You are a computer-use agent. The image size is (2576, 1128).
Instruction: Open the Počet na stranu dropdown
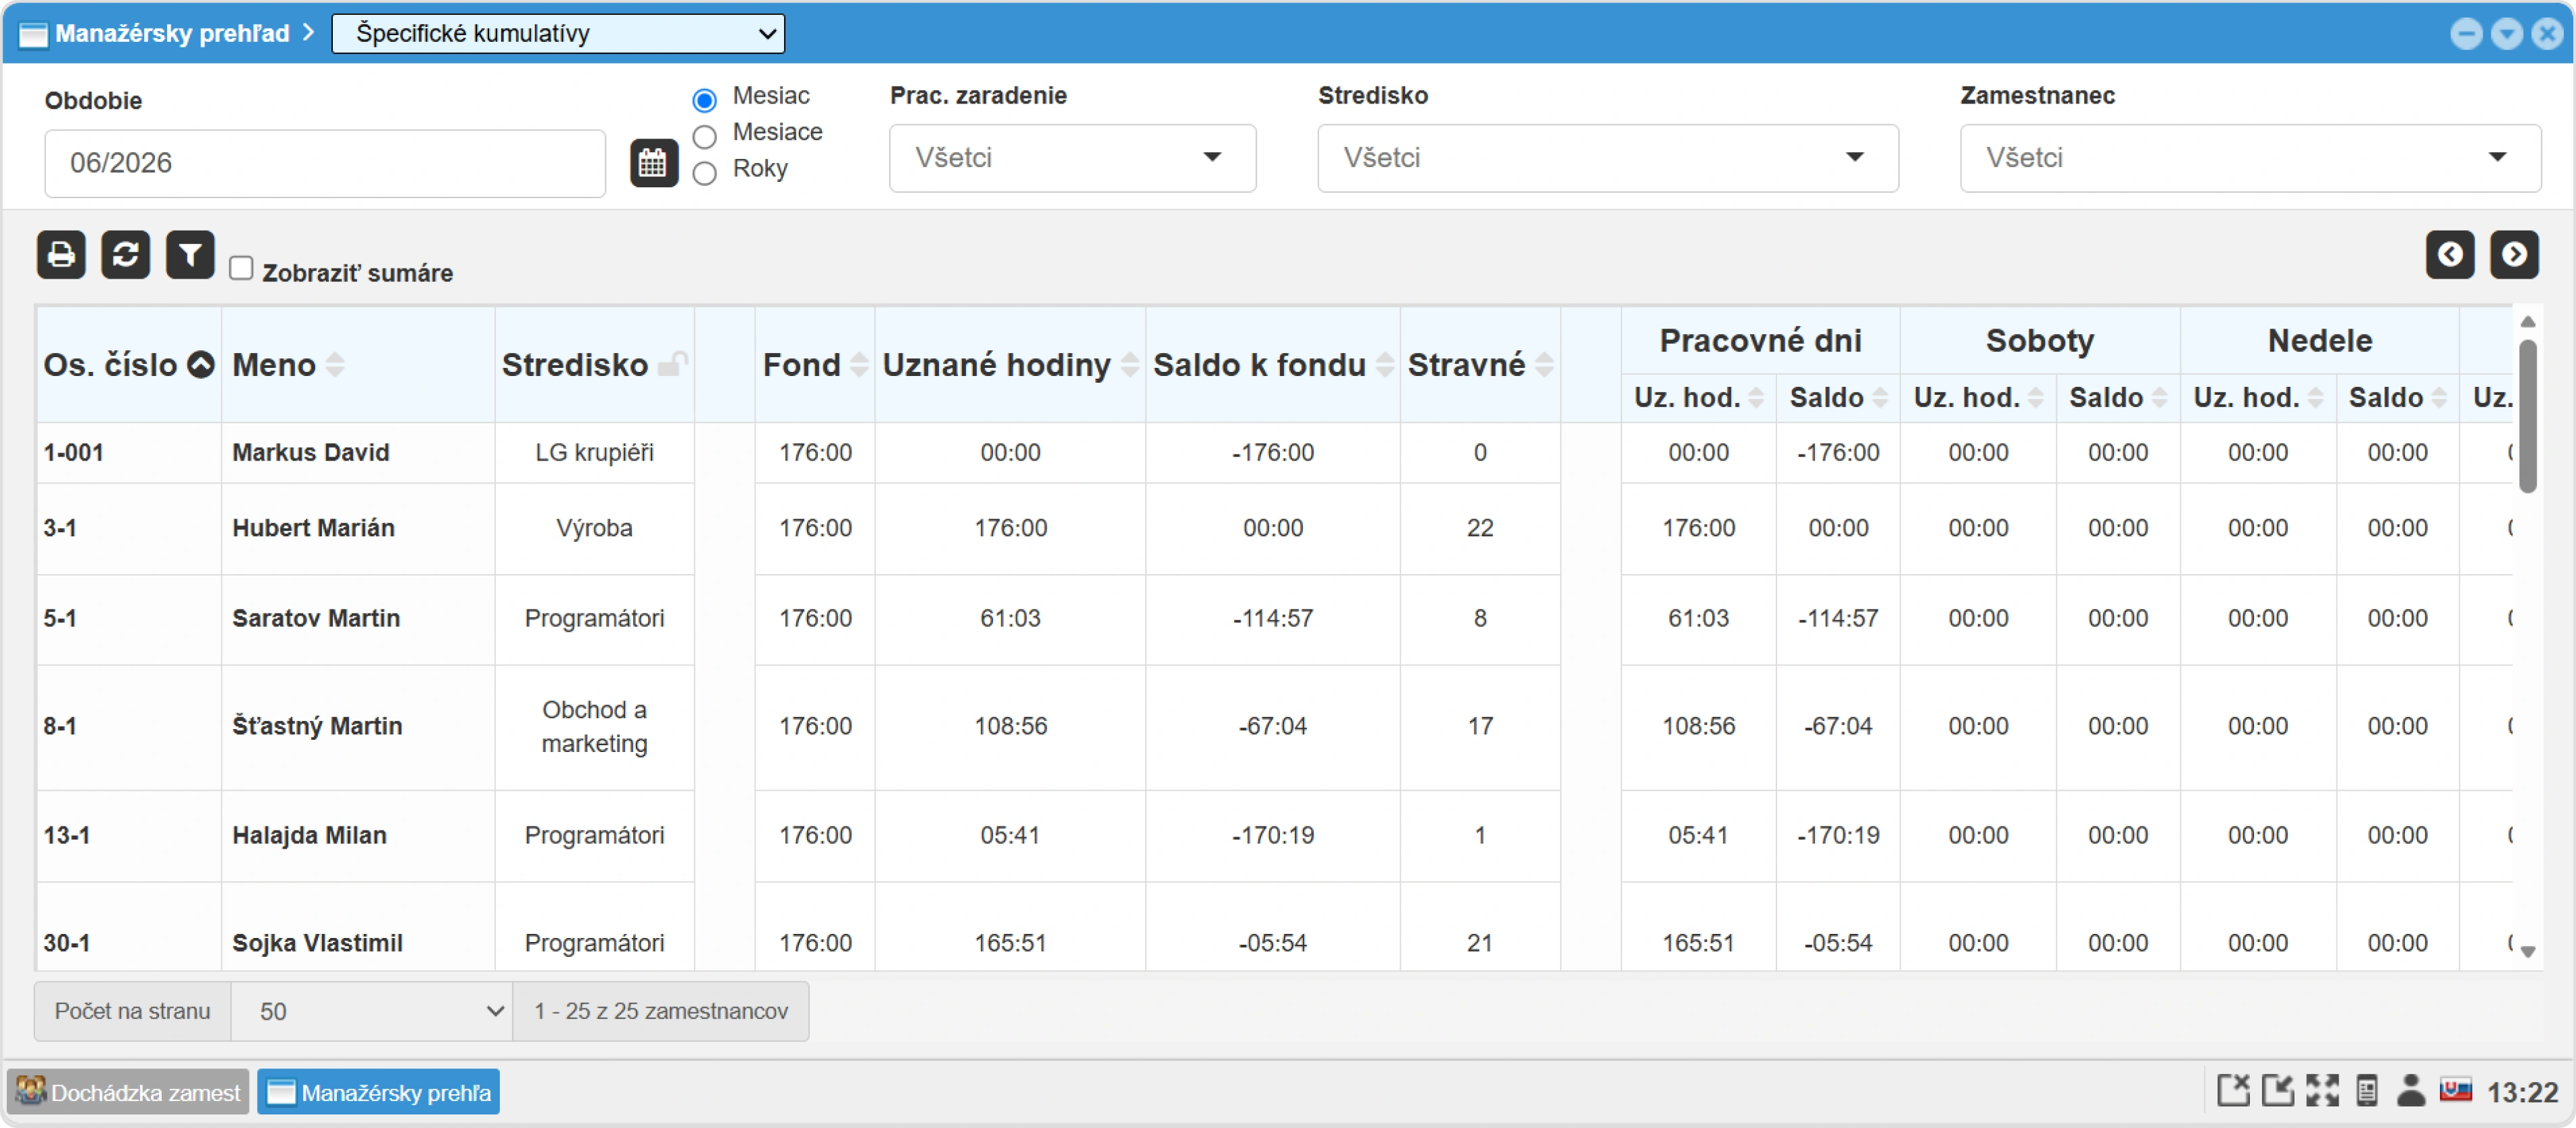point(372,1011)
